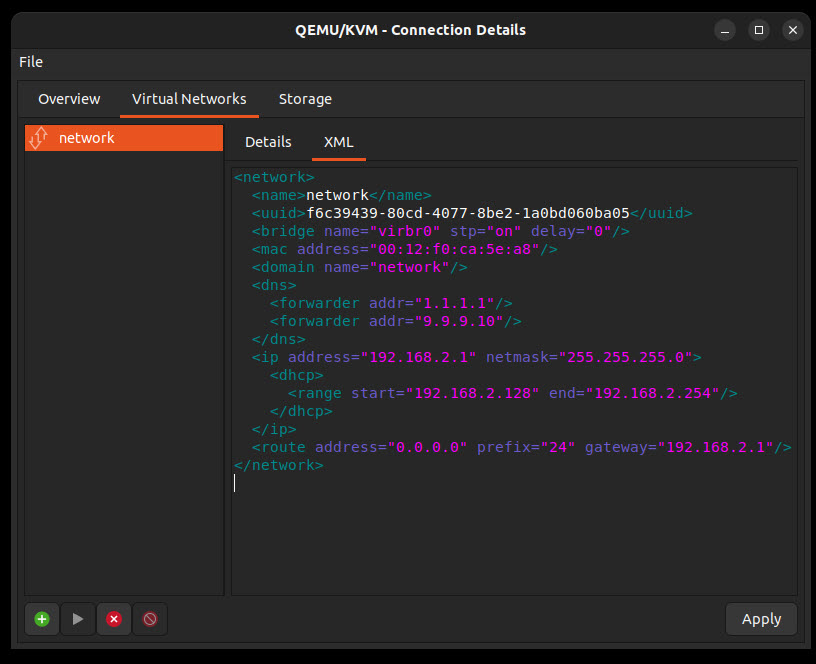Place cursor in the uuid value text

pyautogui.click(x=468, y=213)
